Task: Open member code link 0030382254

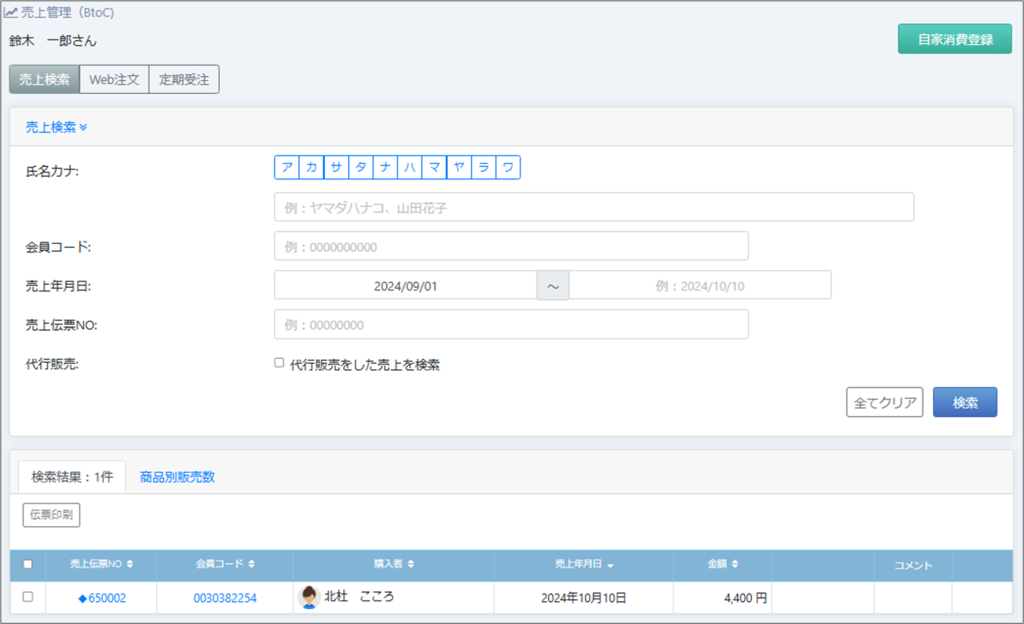Action: tap(225, 598)
